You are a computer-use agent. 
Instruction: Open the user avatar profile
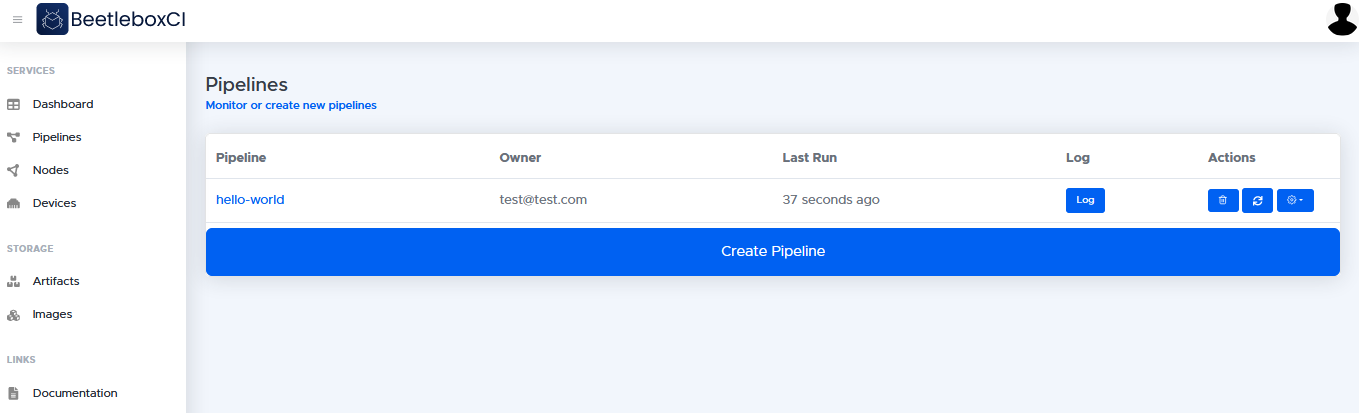(1341, 19)
